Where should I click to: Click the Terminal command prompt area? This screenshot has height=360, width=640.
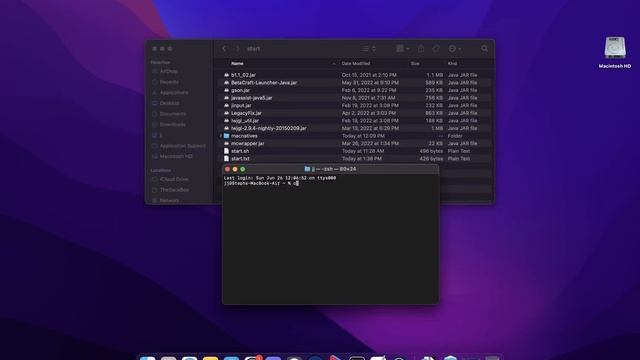click(x=261, y=184)
